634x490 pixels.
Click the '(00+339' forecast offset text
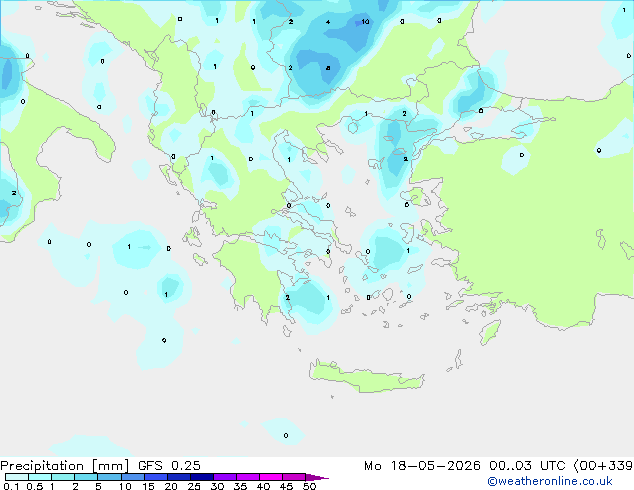tap(603, 466)
